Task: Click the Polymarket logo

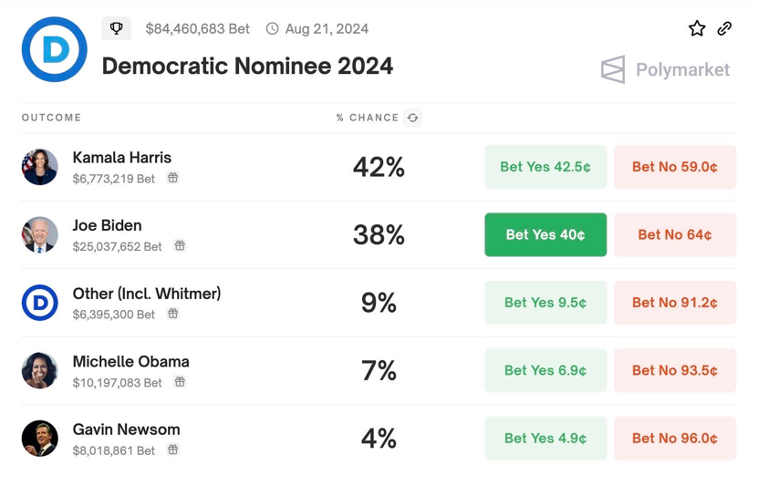Action: 665,70
